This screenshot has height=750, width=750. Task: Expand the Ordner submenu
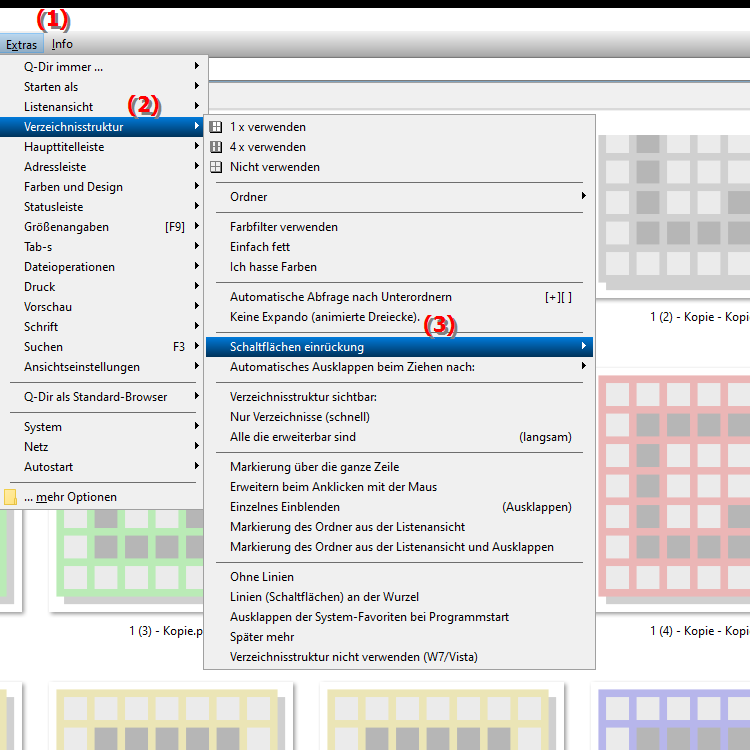pyautogui.click(x=399, y=197)
